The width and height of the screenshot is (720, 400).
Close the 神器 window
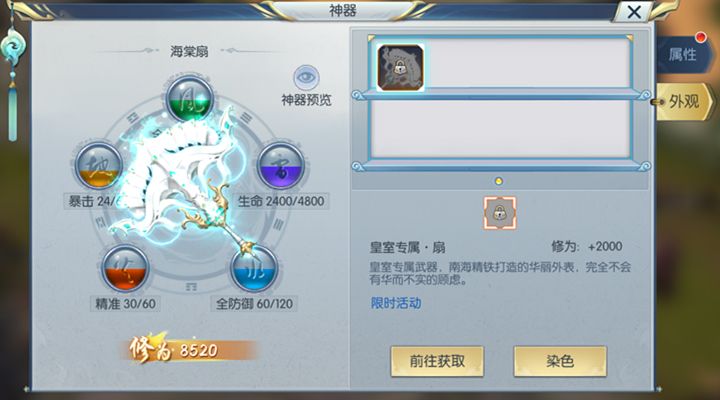pyautogui.click(x=634, y=12)
